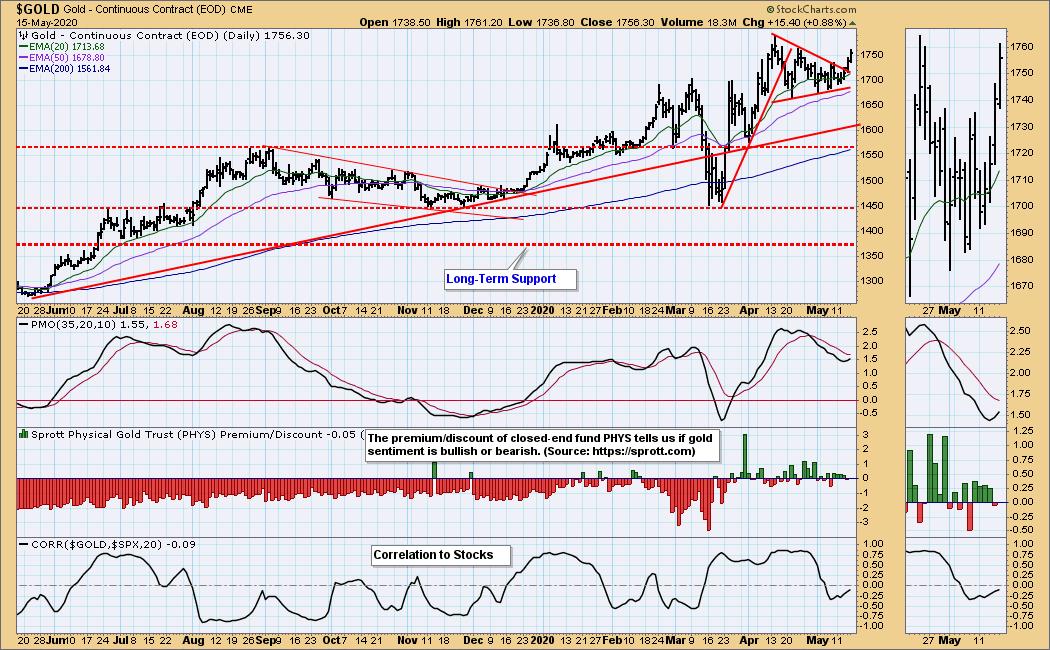The width and height of the screenshot is (1050, 650).
Task: Click the PHYS legend bar icon
Action: (x=23, y=434)
